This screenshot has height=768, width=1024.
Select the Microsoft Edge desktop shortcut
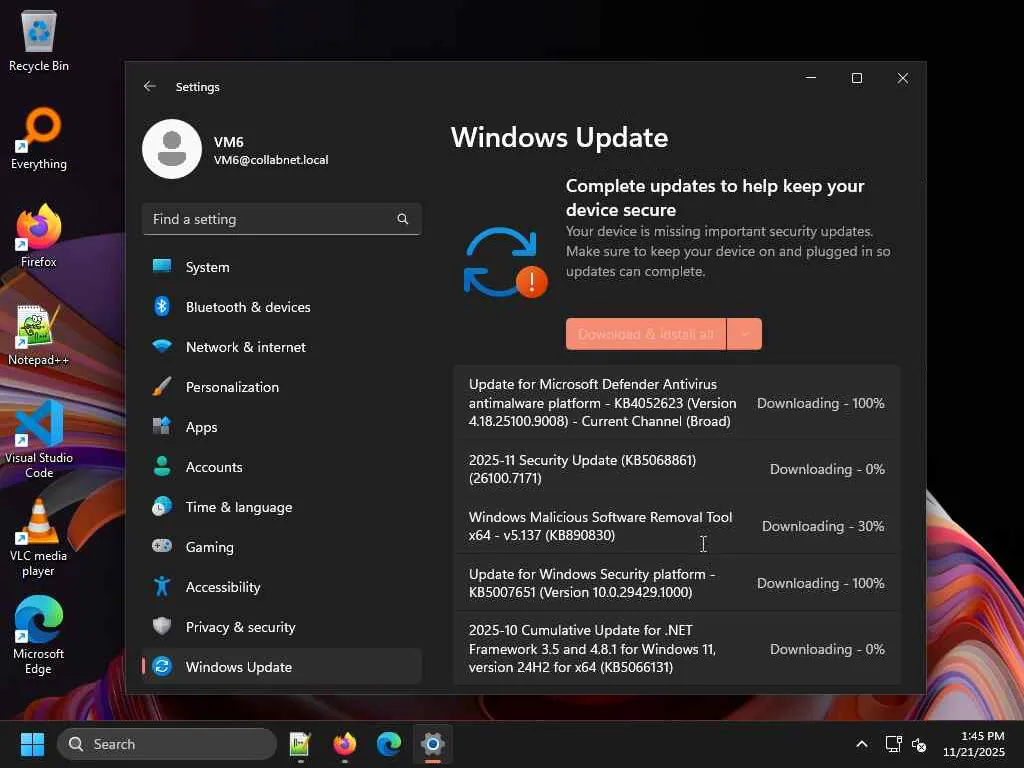click(39, 635)
